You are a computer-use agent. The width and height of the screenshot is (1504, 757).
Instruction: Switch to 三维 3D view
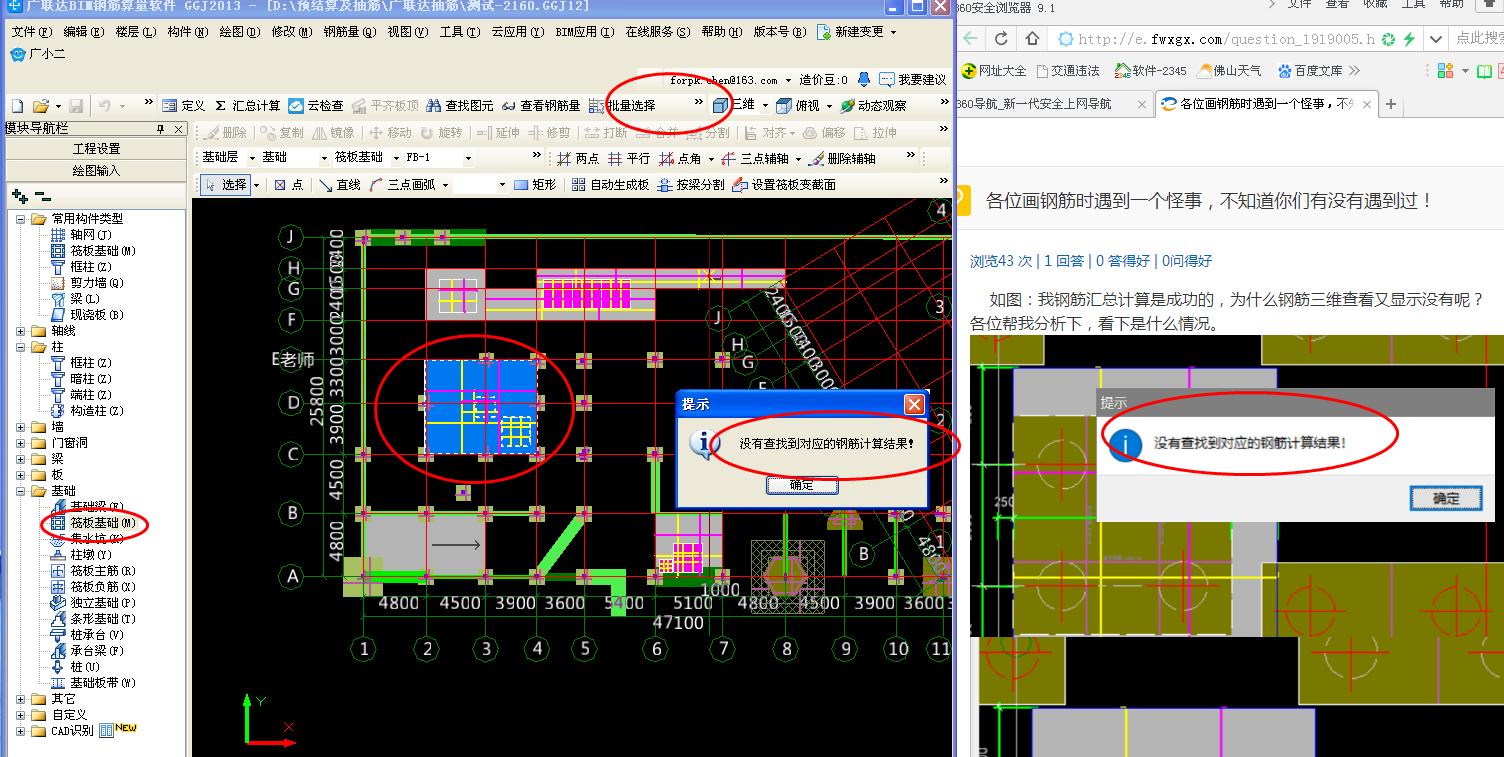click(x=734, y=105)
